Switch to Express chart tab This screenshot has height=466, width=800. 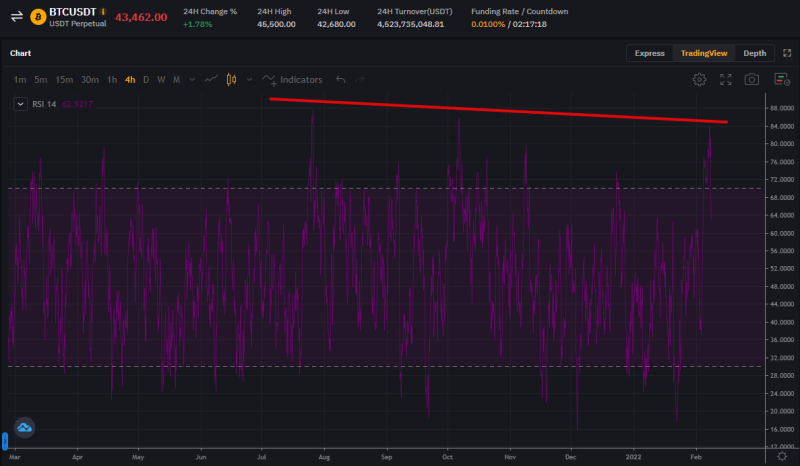(x=649, y=53)
